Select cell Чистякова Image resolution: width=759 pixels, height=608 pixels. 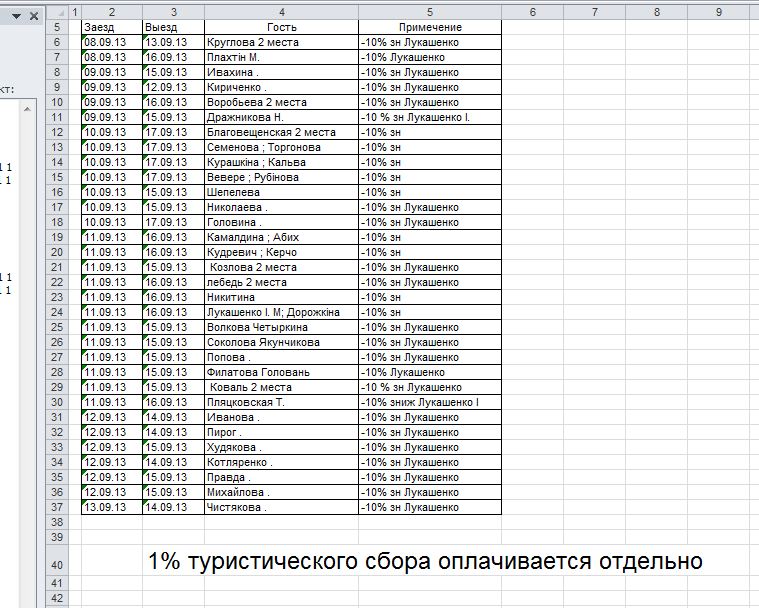[x=282, y=507]
